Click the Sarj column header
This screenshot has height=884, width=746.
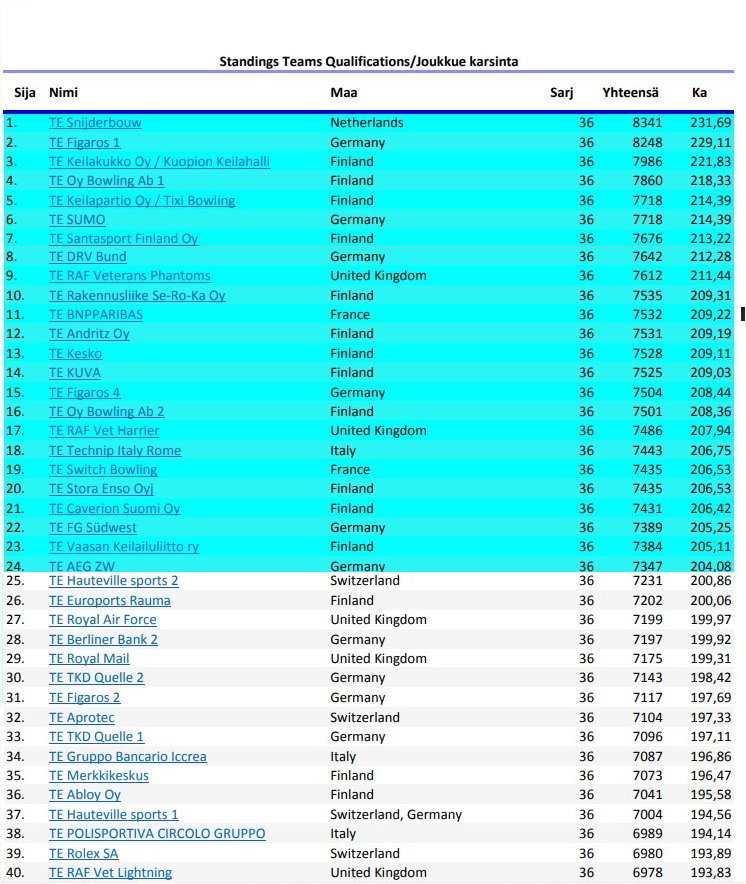(x=561, y=93)
